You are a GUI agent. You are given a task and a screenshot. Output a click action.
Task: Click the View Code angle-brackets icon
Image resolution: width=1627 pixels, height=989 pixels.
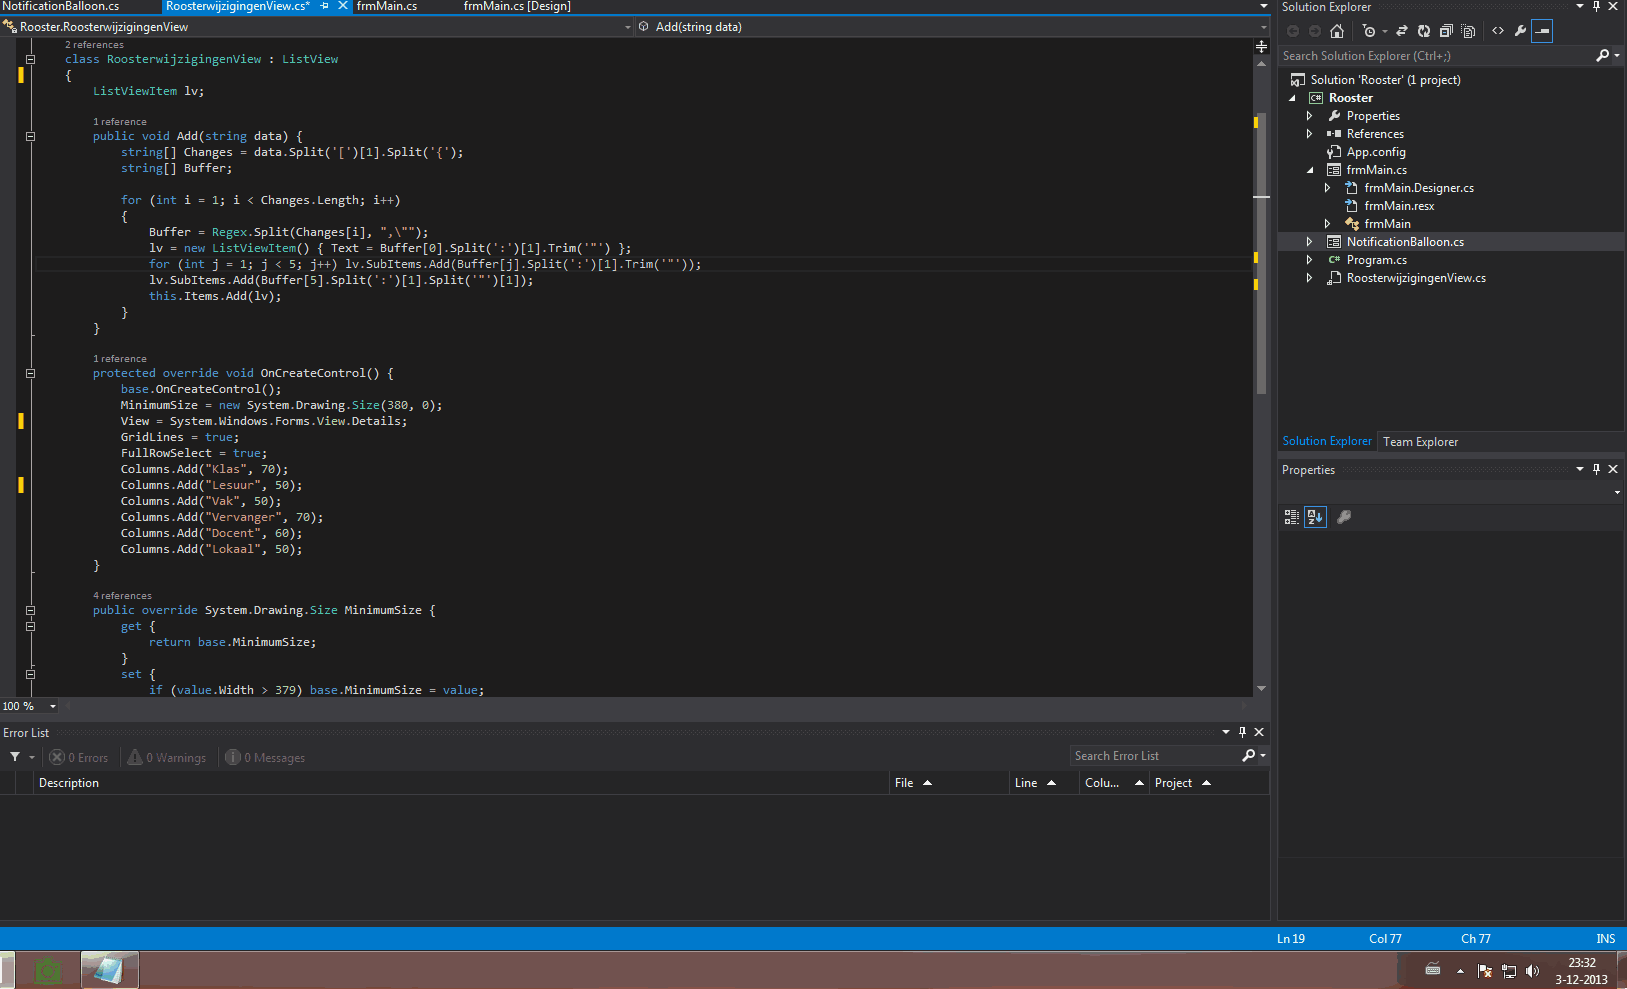tap(1498, 31)
